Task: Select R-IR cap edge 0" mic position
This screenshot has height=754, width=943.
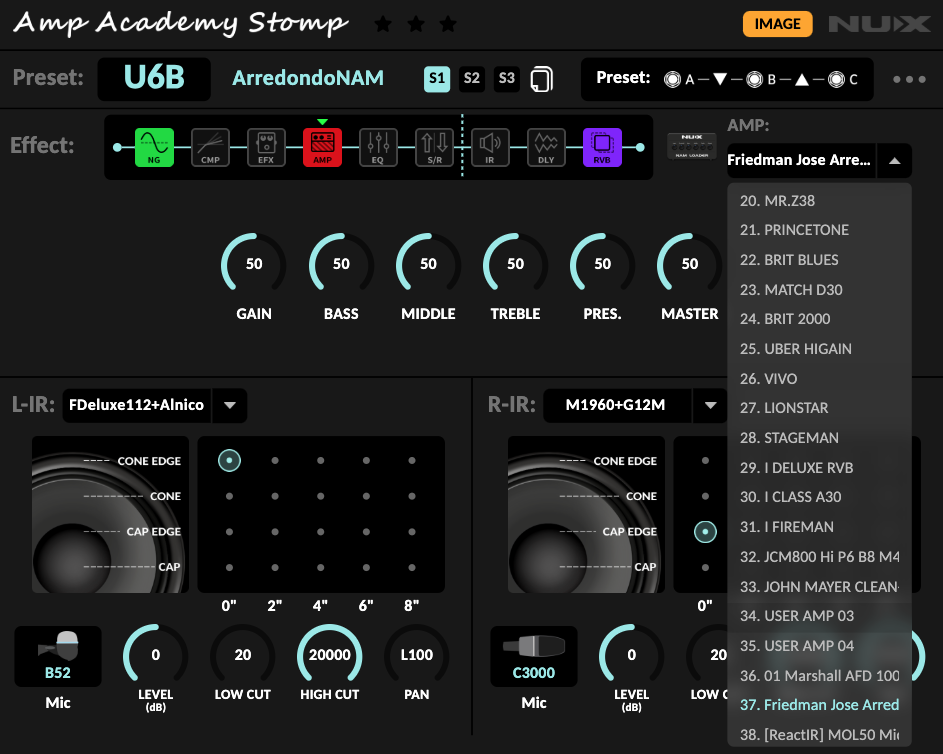Action: (705, 532)
